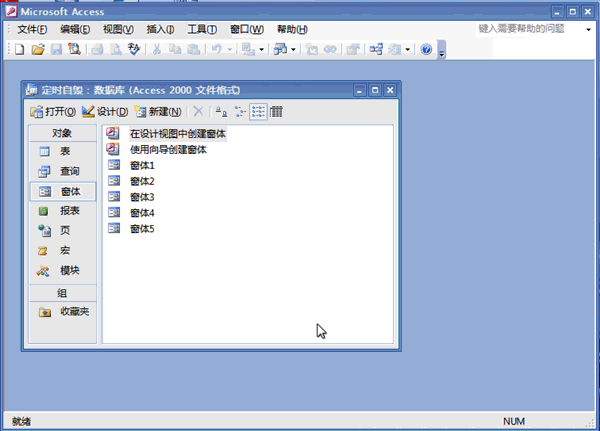The width and height of the screenshot is (600, 431).
Task: Click the database window title bar icon
Action: tap(32, 90)
